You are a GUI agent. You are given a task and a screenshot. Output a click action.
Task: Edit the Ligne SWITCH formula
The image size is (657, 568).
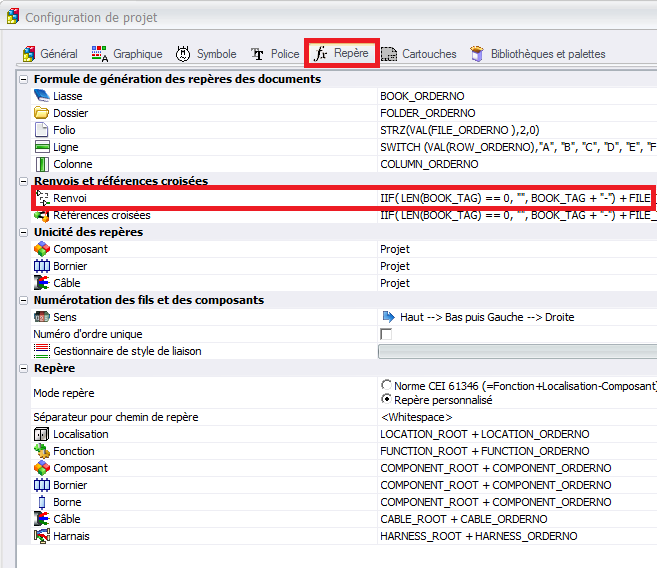tap(518, 147)
